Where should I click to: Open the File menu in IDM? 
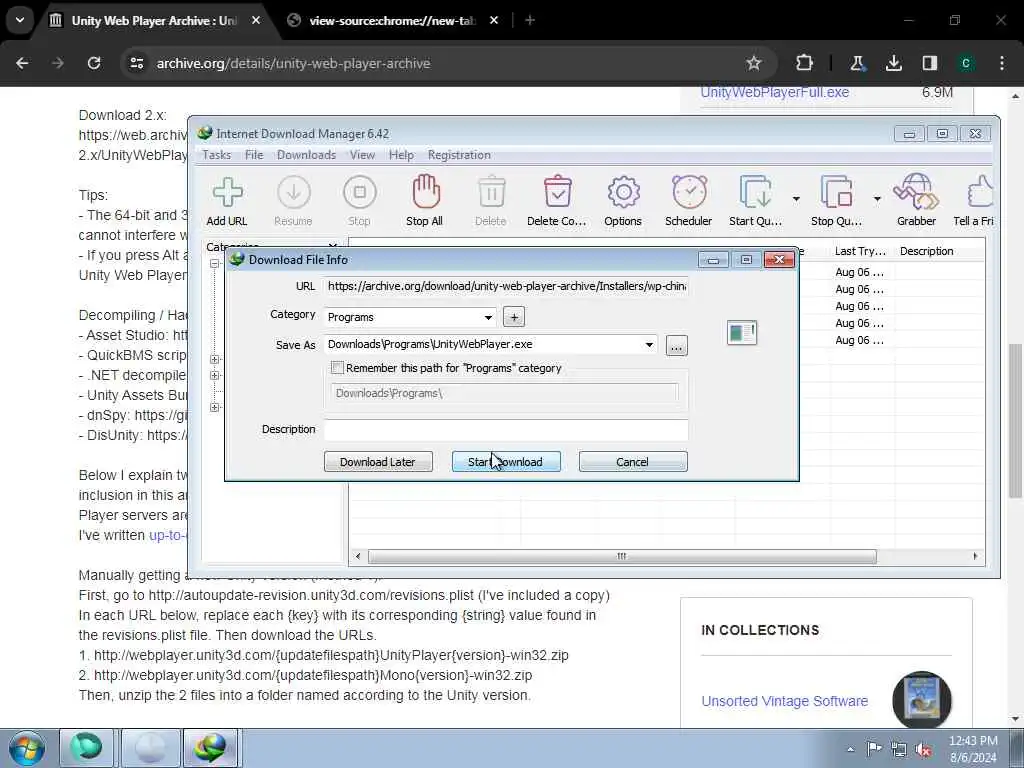coord(254,155)
